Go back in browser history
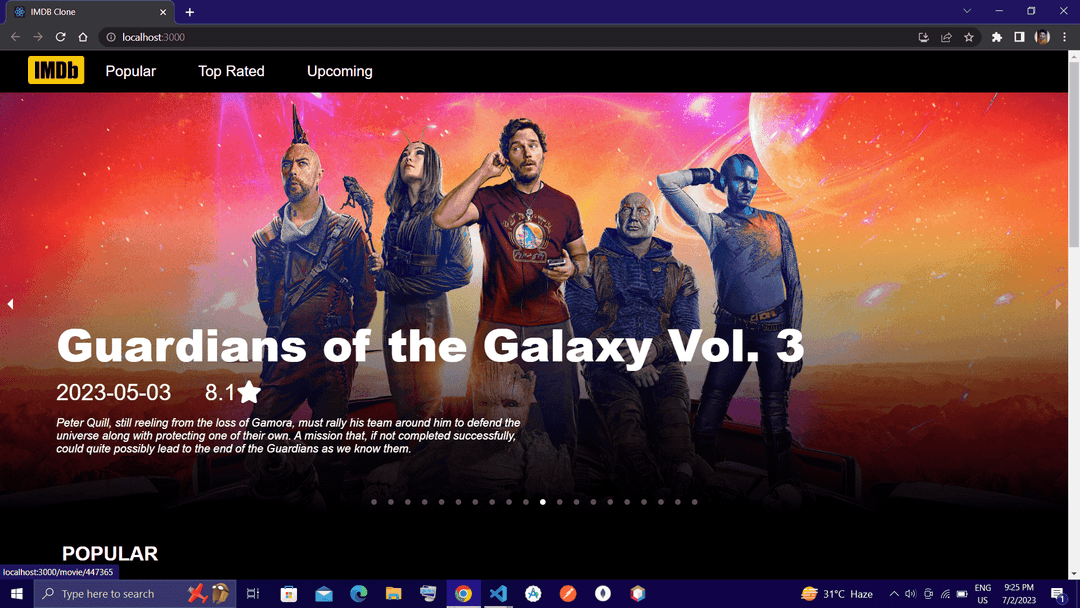Image resolution: width=1080 pixels, height=608 pixels. click(x=15, y=37)
